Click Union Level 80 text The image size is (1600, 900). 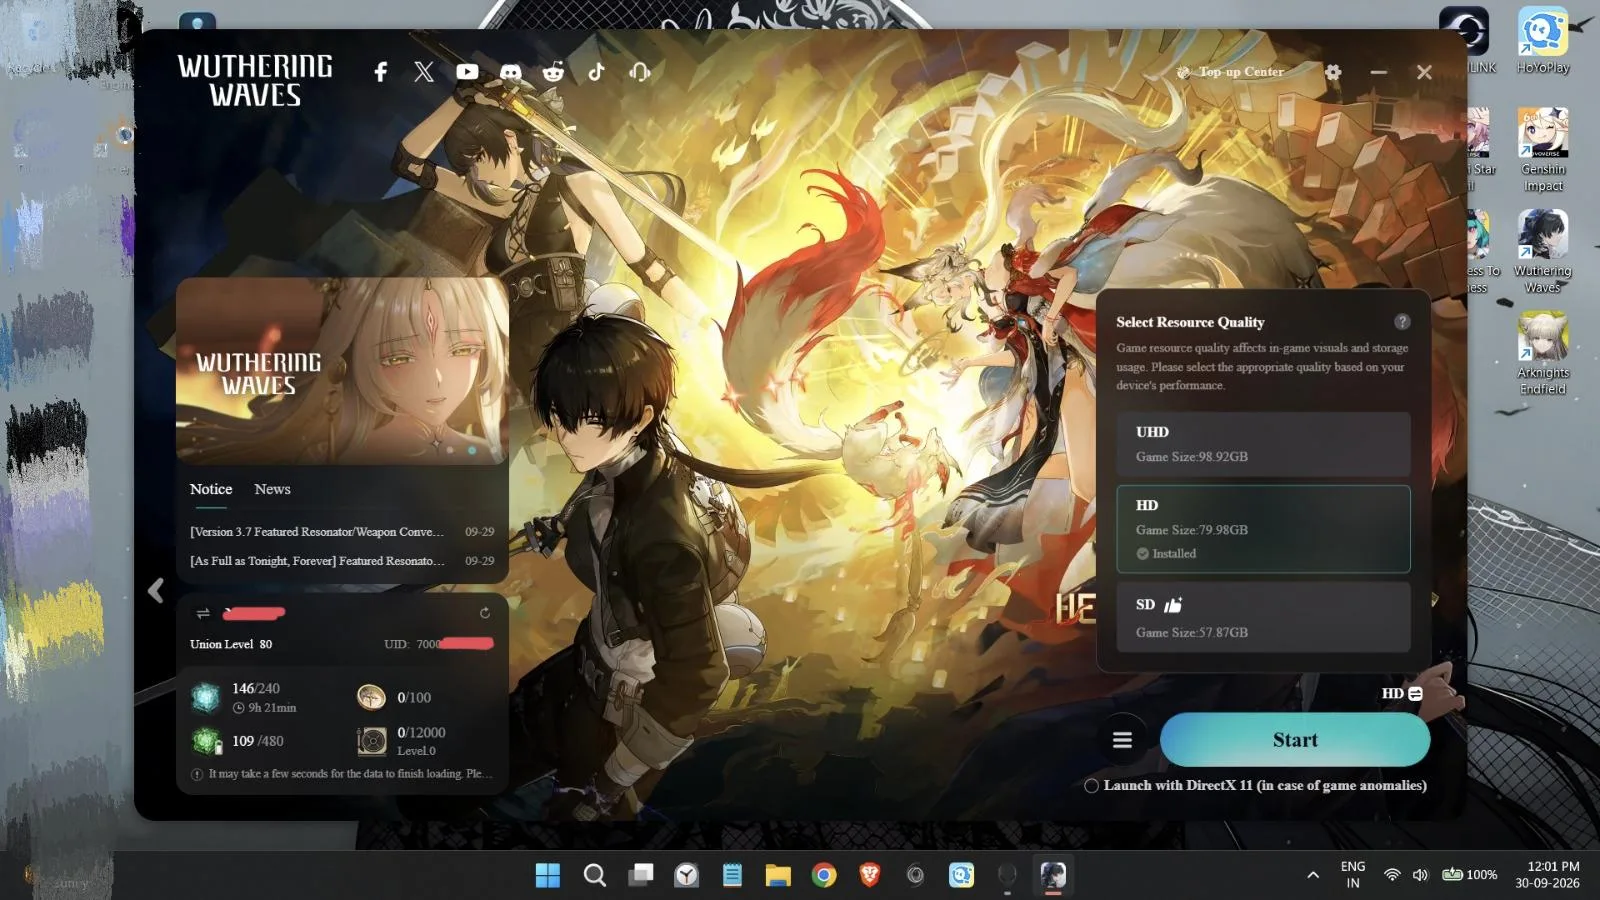click(x=231, y=644)
